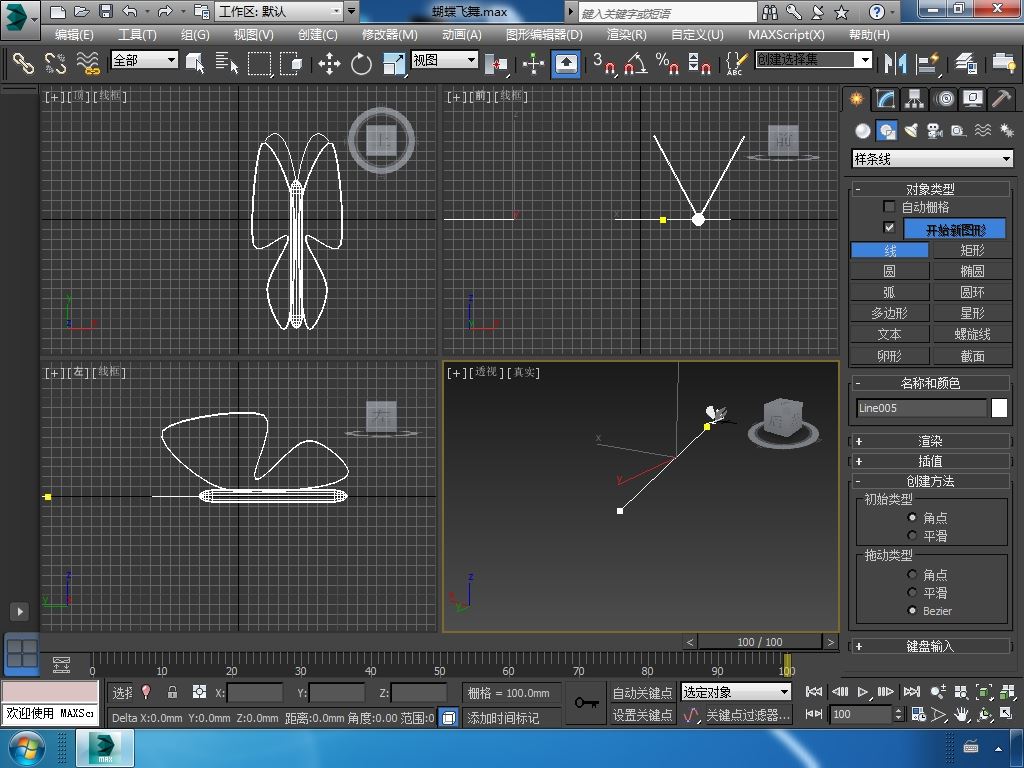
Task: Click the 自动关键点 button
Action: click(642, 693)
